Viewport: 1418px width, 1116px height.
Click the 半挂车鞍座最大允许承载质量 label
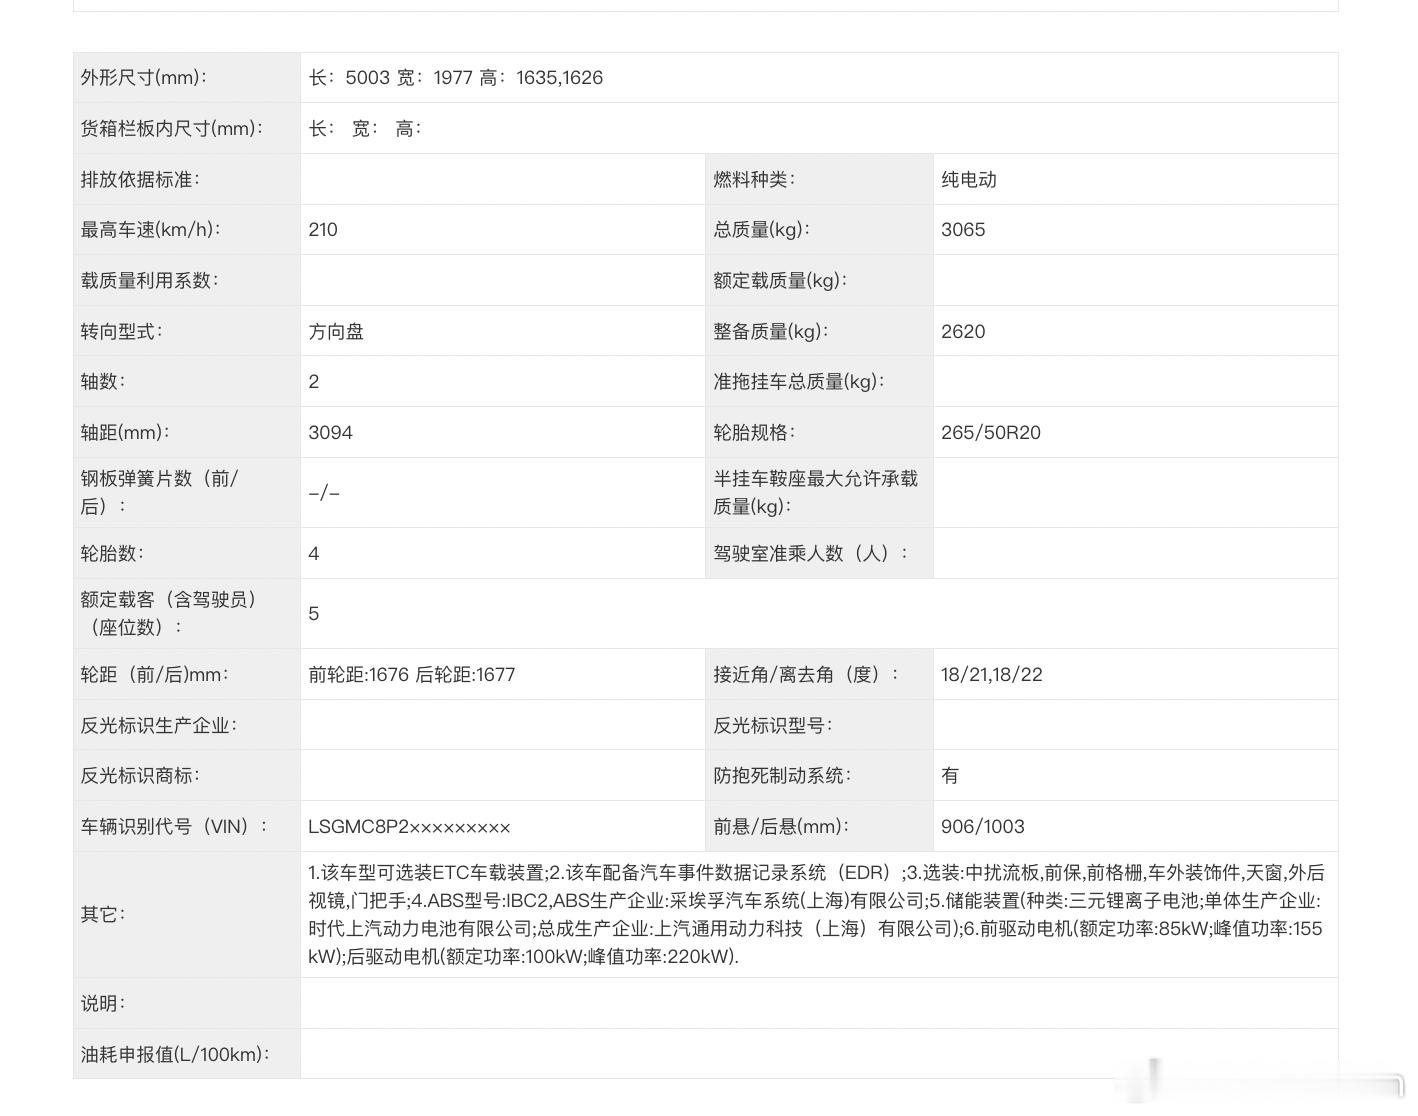[815, 493]
